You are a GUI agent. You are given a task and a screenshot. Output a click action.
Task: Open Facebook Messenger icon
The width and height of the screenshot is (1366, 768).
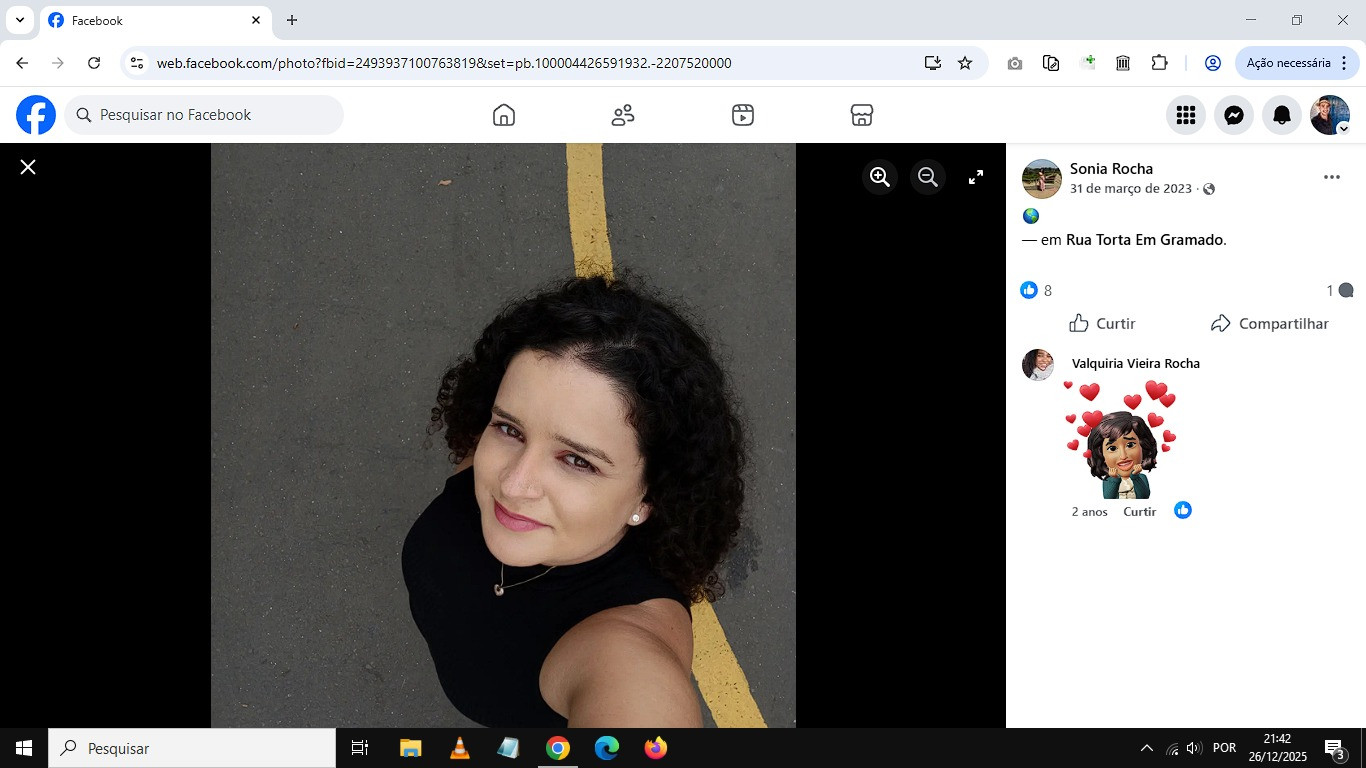pyautogui.click(x=1234, y=115)
